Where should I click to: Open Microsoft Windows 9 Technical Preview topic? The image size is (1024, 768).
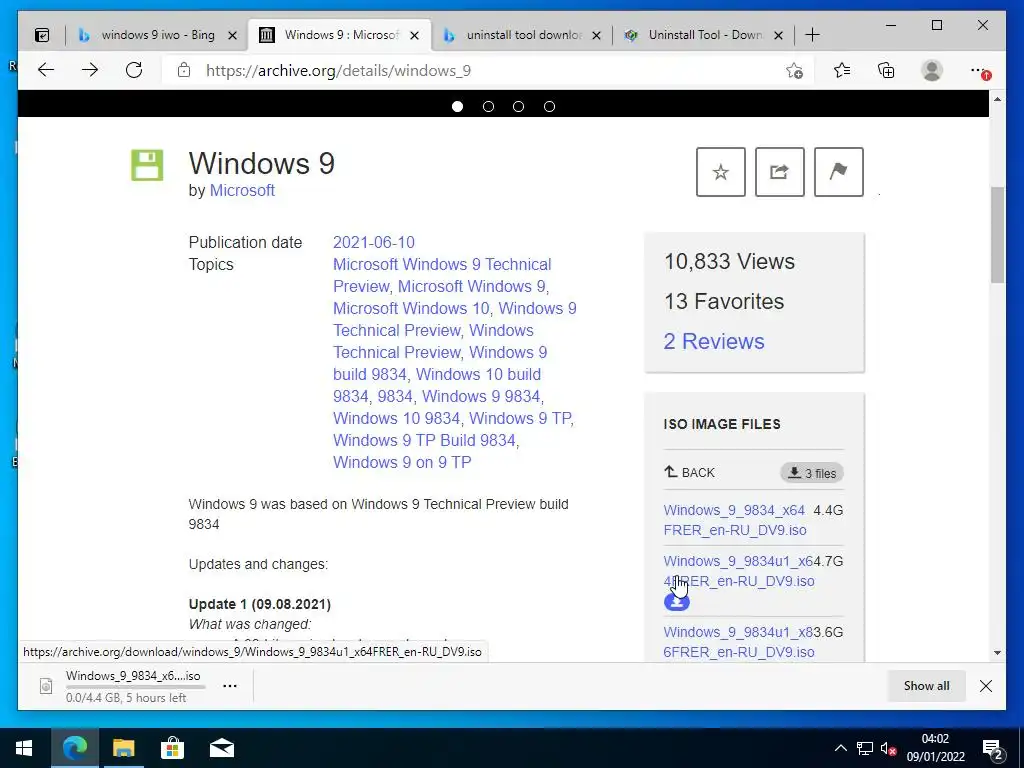click(442, 275)
